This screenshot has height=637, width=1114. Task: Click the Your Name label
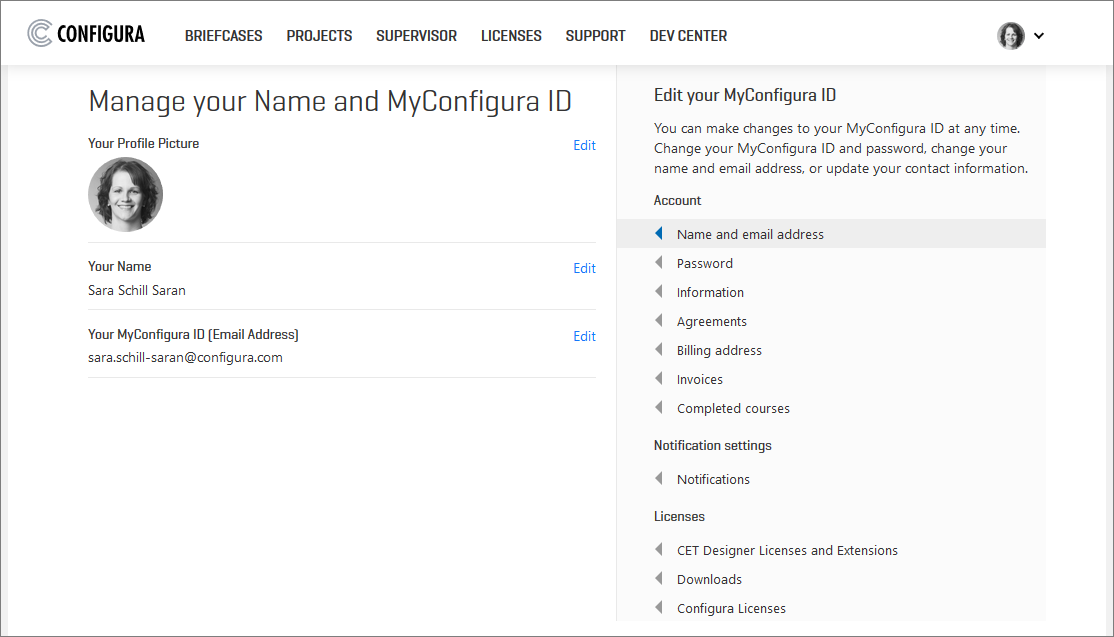[119, 266]
